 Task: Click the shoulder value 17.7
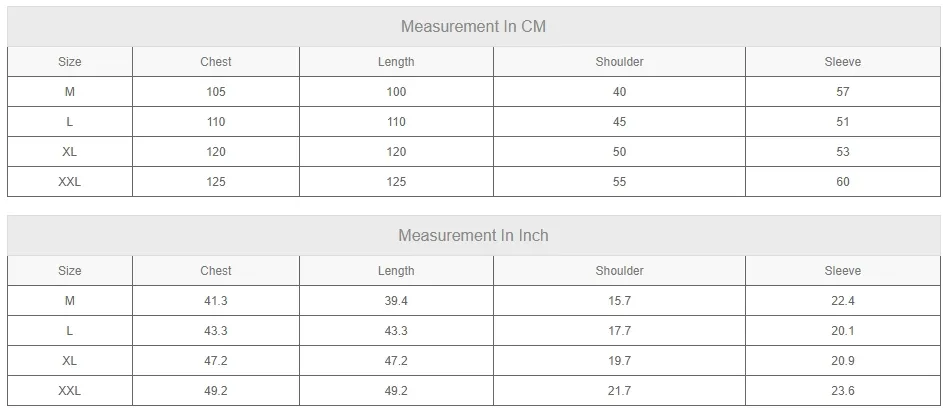(x=619, y=331)
